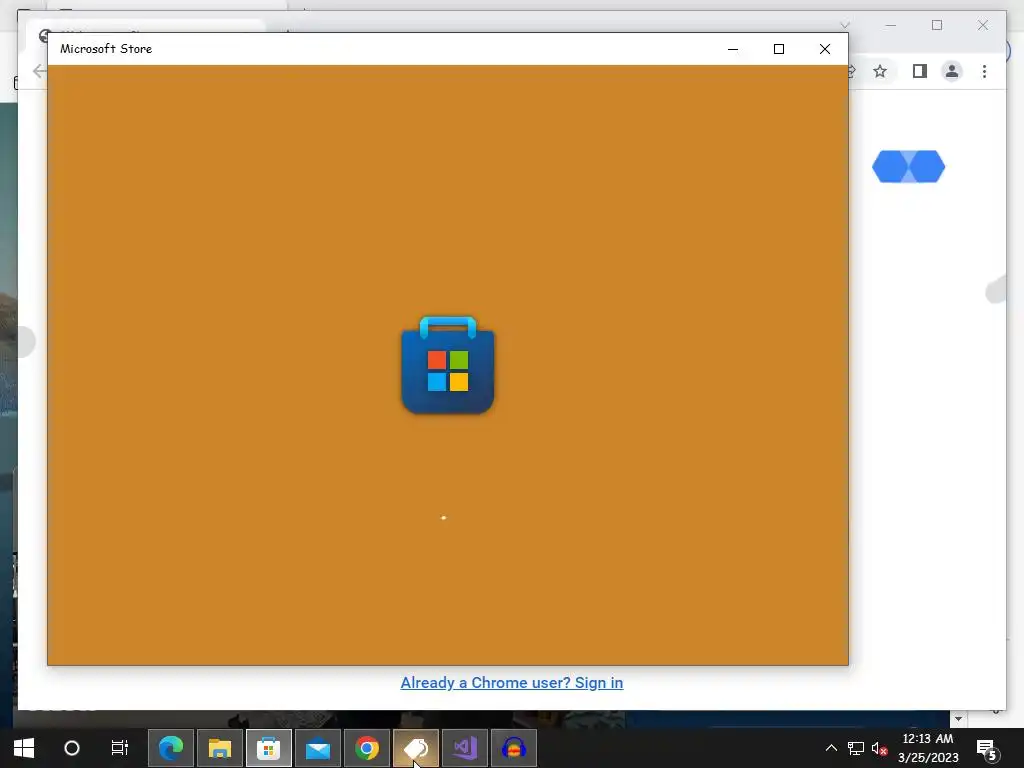This screenshot has width=1024, height=768.
Task: Toggle the Chrome side panel icon
Action: coord(920,71)
